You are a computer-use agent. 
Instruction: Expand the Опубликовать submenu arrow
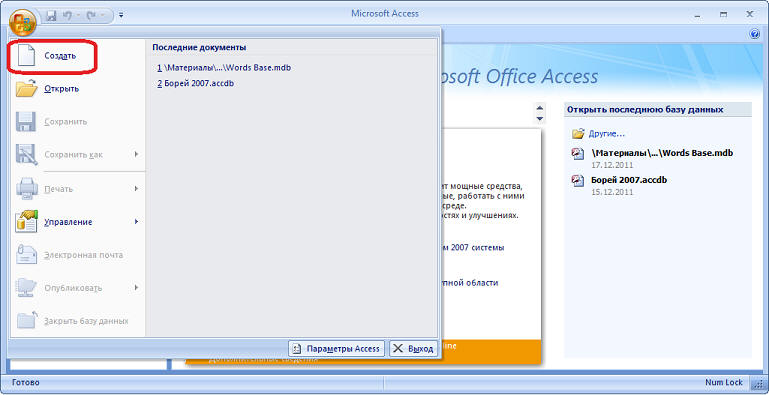coord(136,288)
